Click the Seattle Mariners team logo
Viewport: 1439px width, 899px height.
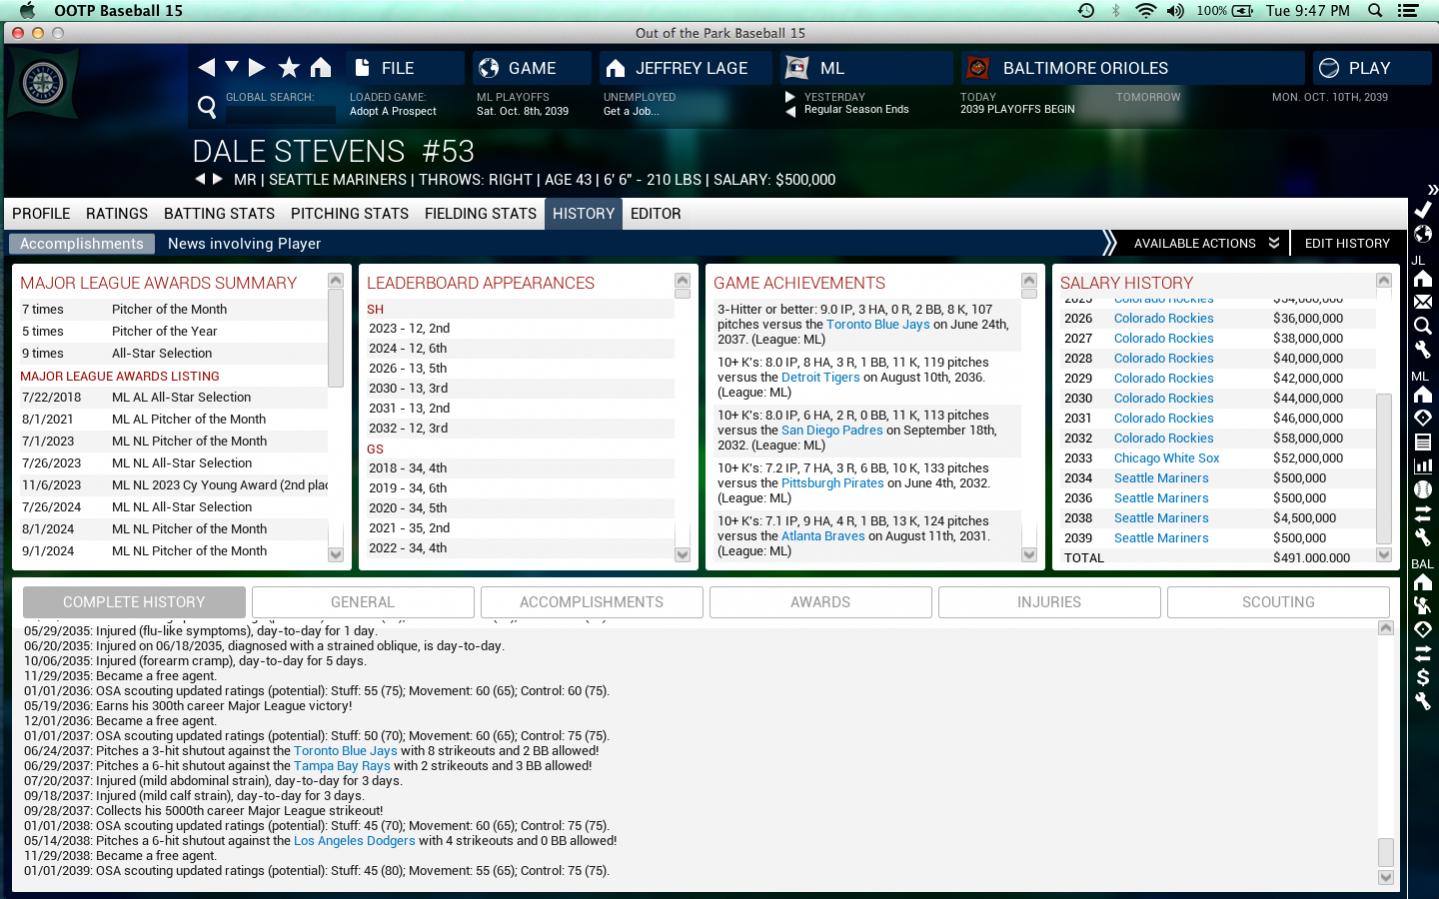(x=43, y=84)
